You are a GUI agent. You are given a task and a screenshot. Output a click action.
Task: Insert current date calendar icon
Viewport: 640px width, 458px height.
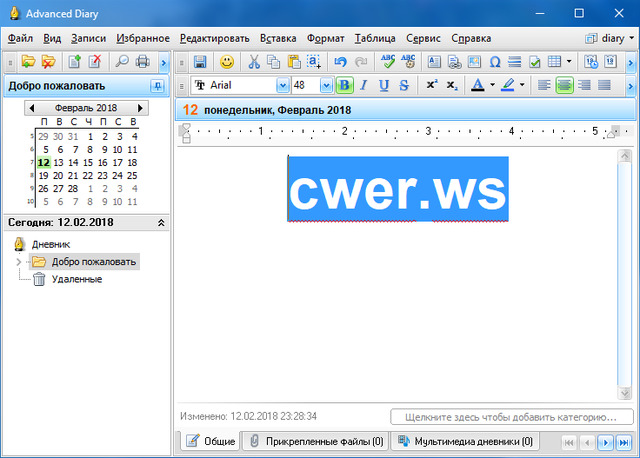coord(611,62)
